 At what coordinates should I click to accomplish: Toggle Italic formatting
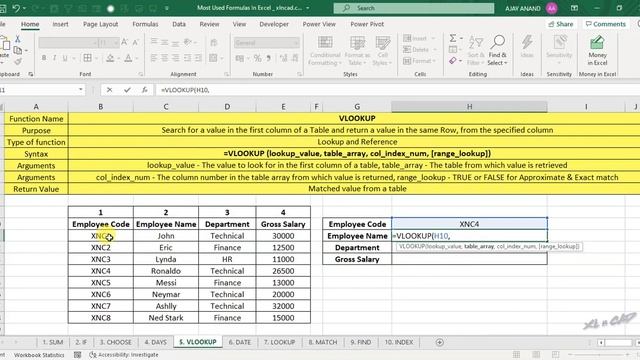[x=54, y=58]
